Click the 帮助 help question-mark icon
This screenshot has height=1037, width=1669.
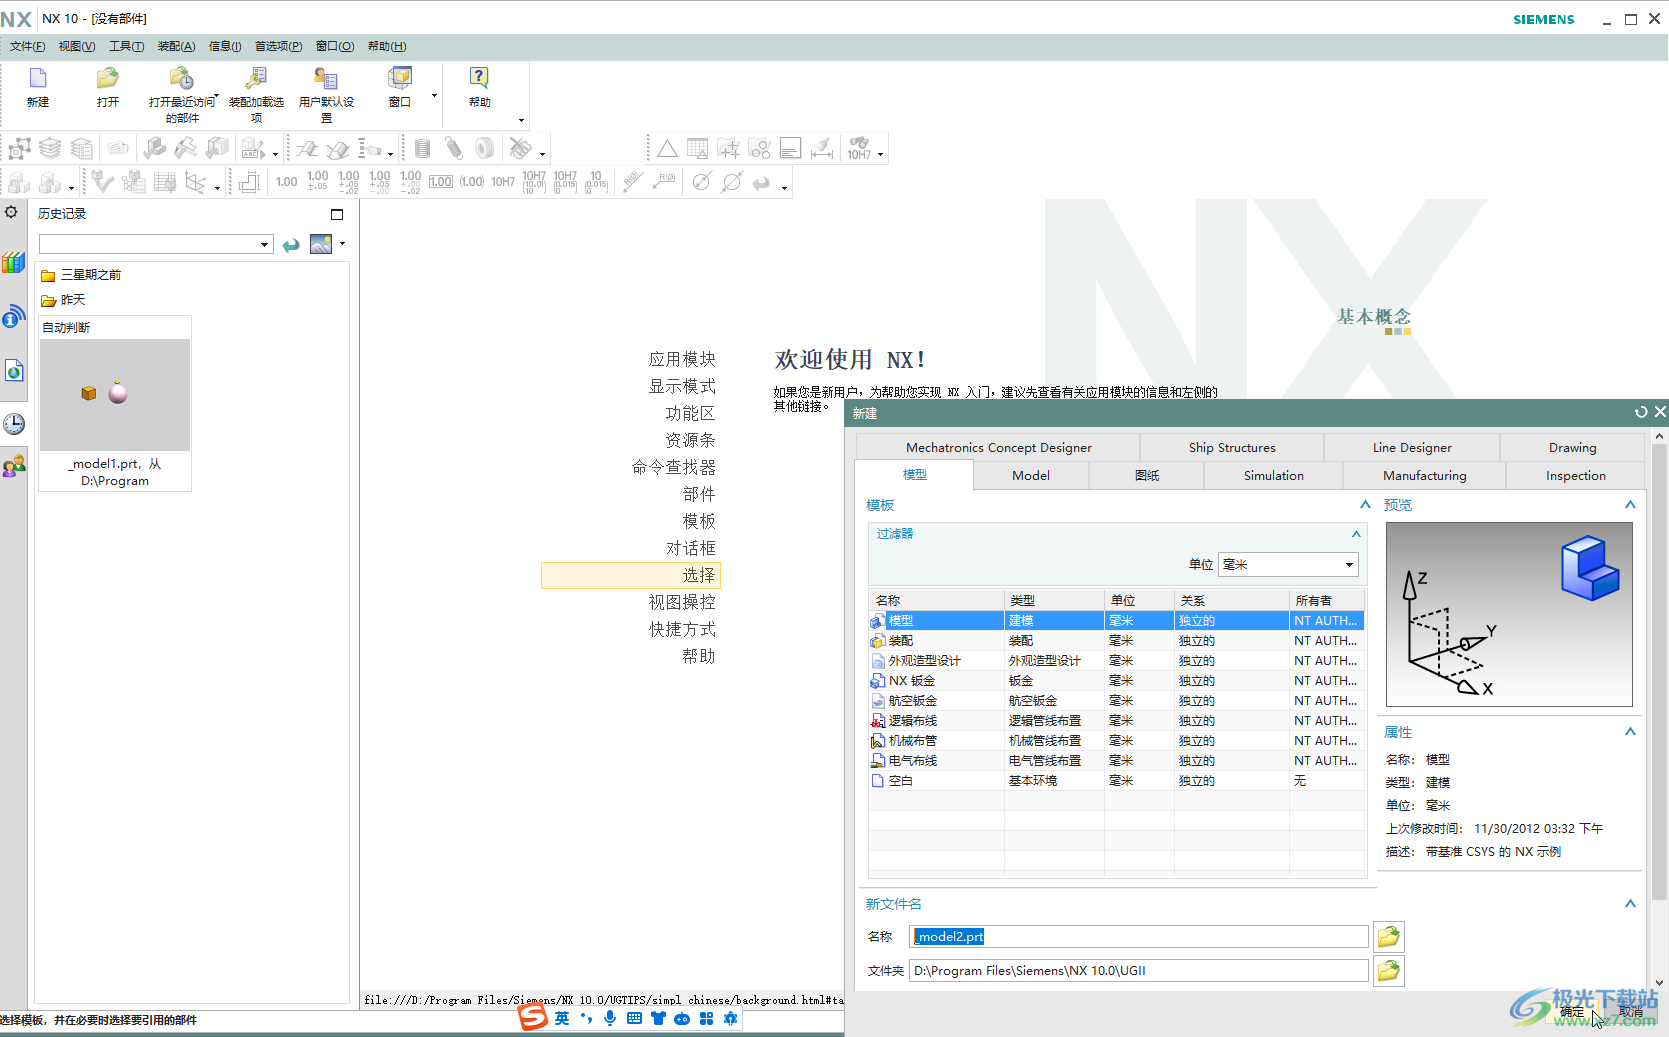click(479, 79)
